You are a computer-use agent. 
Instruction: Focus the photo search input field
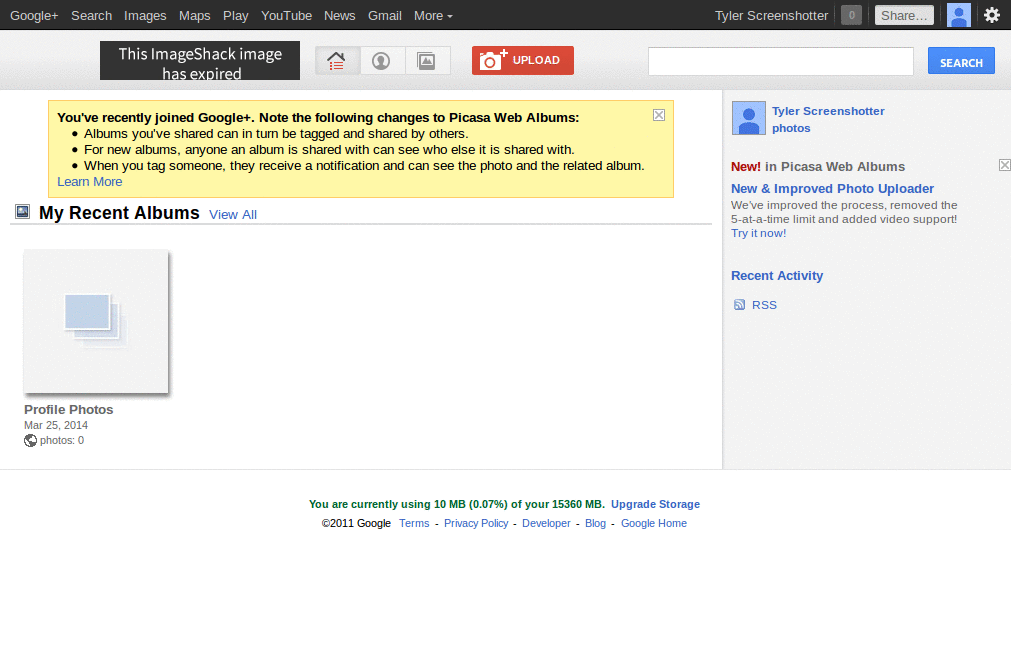[780, 61]
